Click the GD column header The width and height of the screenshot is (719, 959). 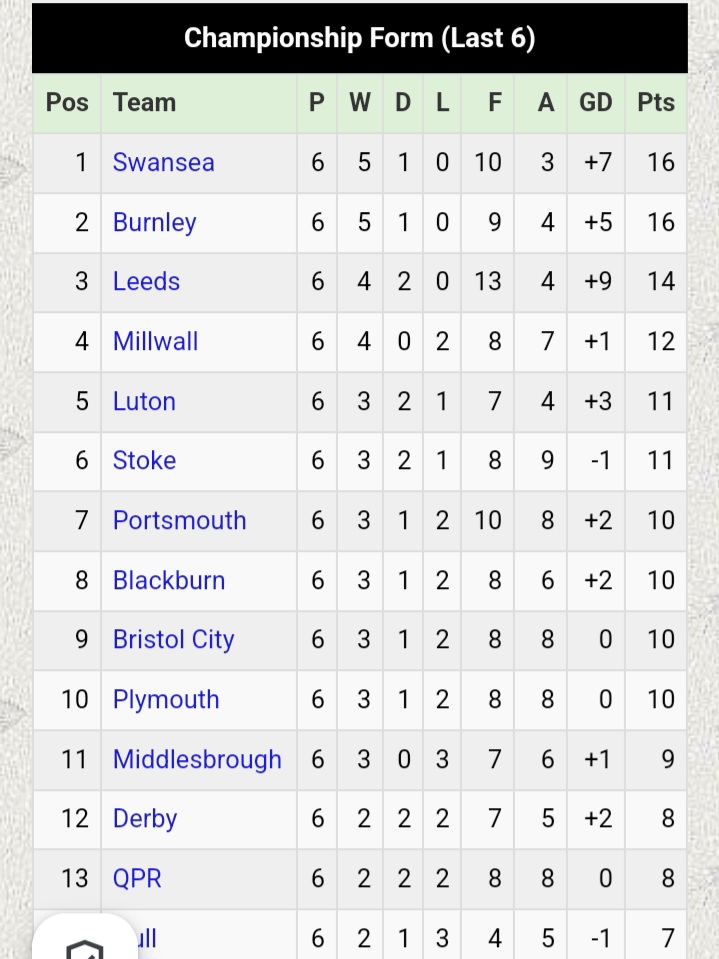[x=596, y=102]
